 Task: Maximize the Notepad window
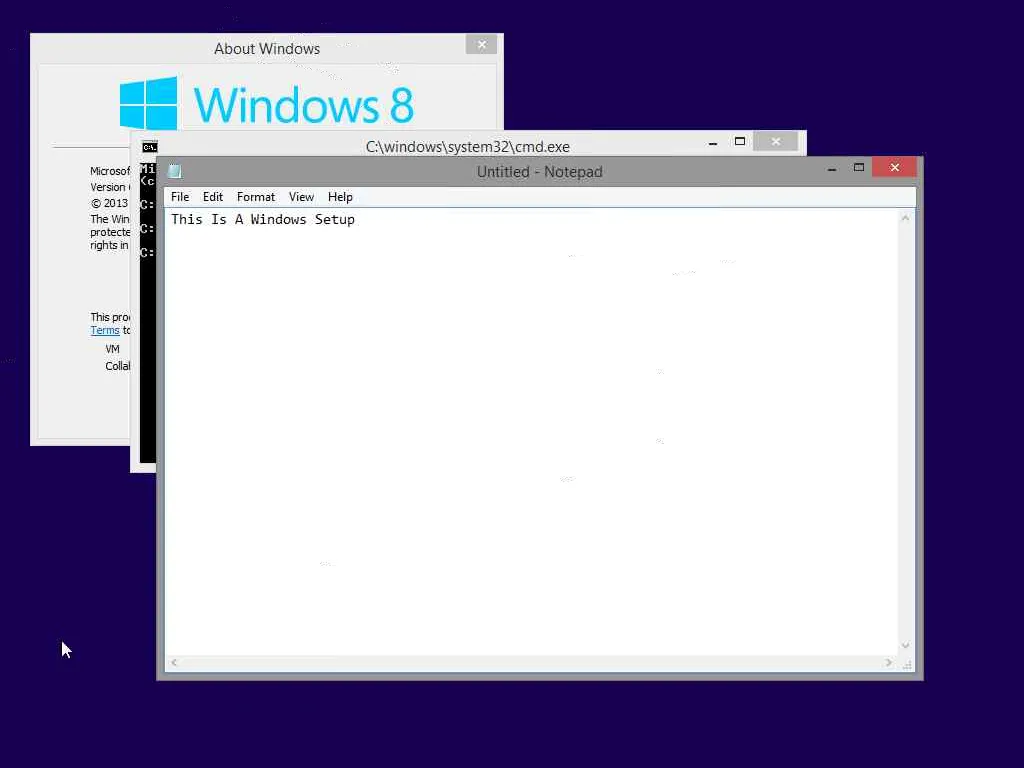(859, 168)
